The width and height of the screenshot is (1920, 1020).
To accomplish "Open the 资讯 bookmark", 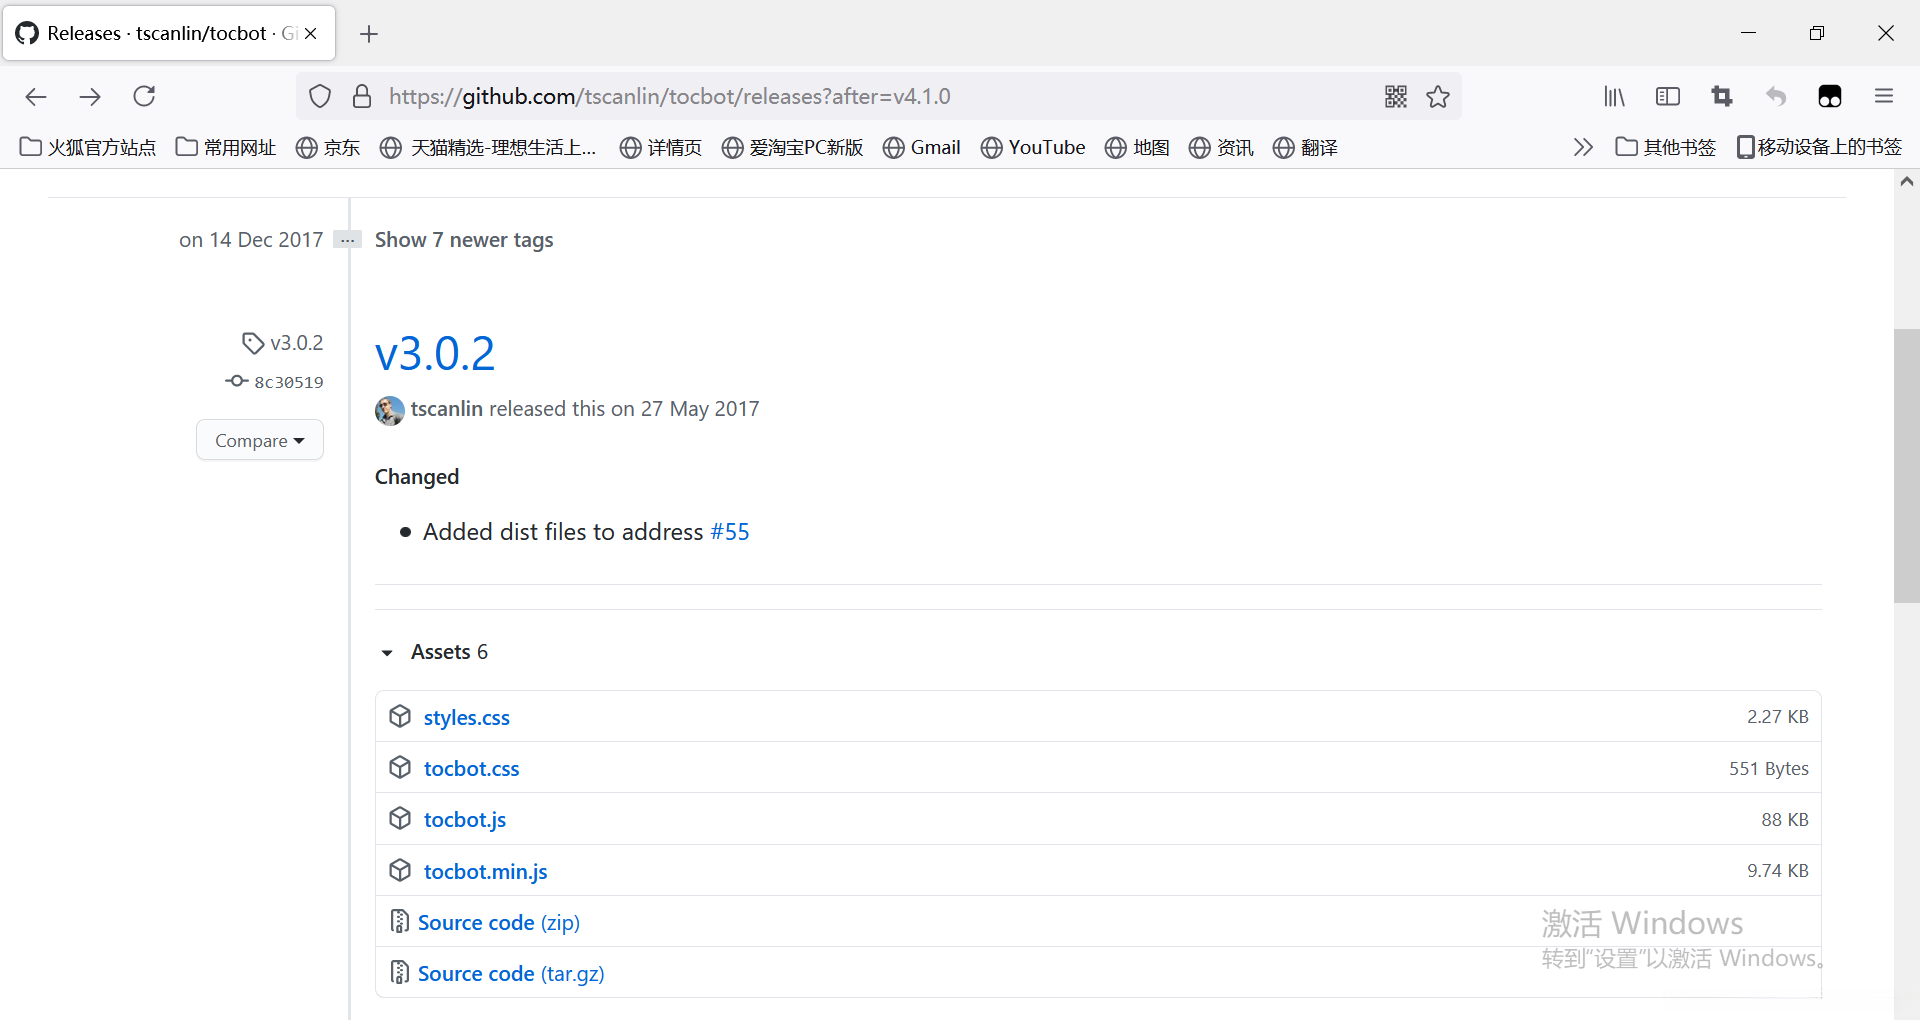I will coord(1221,148).
